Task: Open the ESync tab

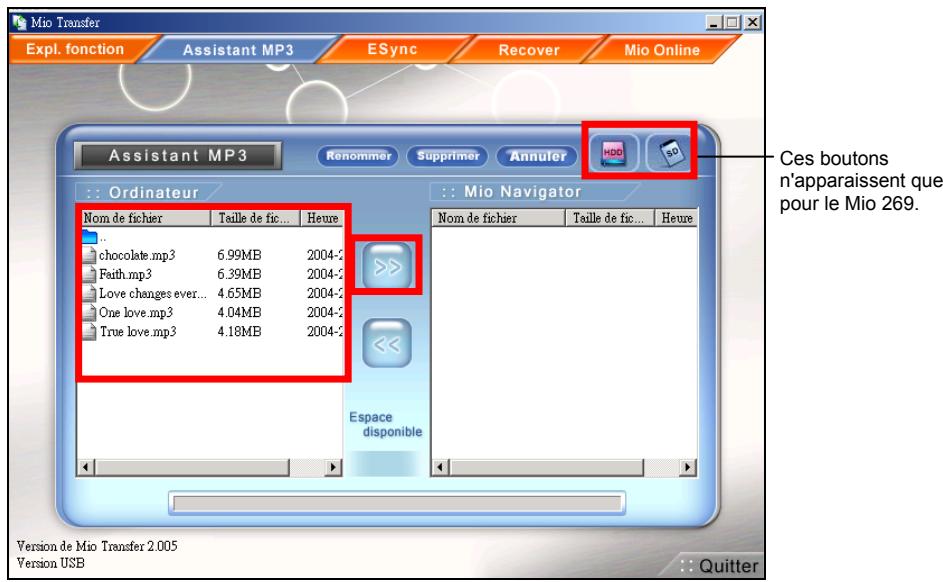Action: click(x=392, y=49)
